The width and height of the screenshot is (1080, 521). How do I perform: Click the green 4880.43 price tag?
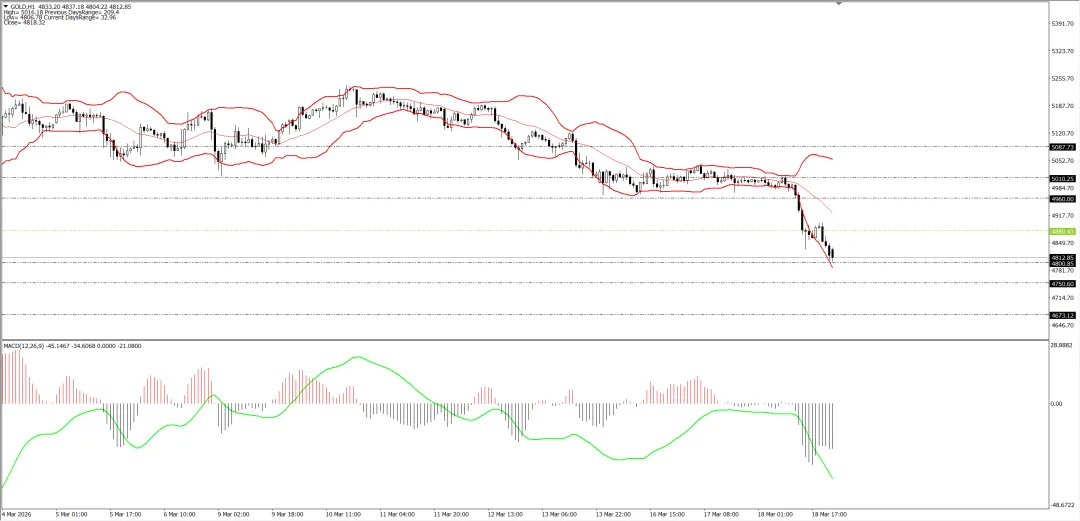click(1063, 231)
